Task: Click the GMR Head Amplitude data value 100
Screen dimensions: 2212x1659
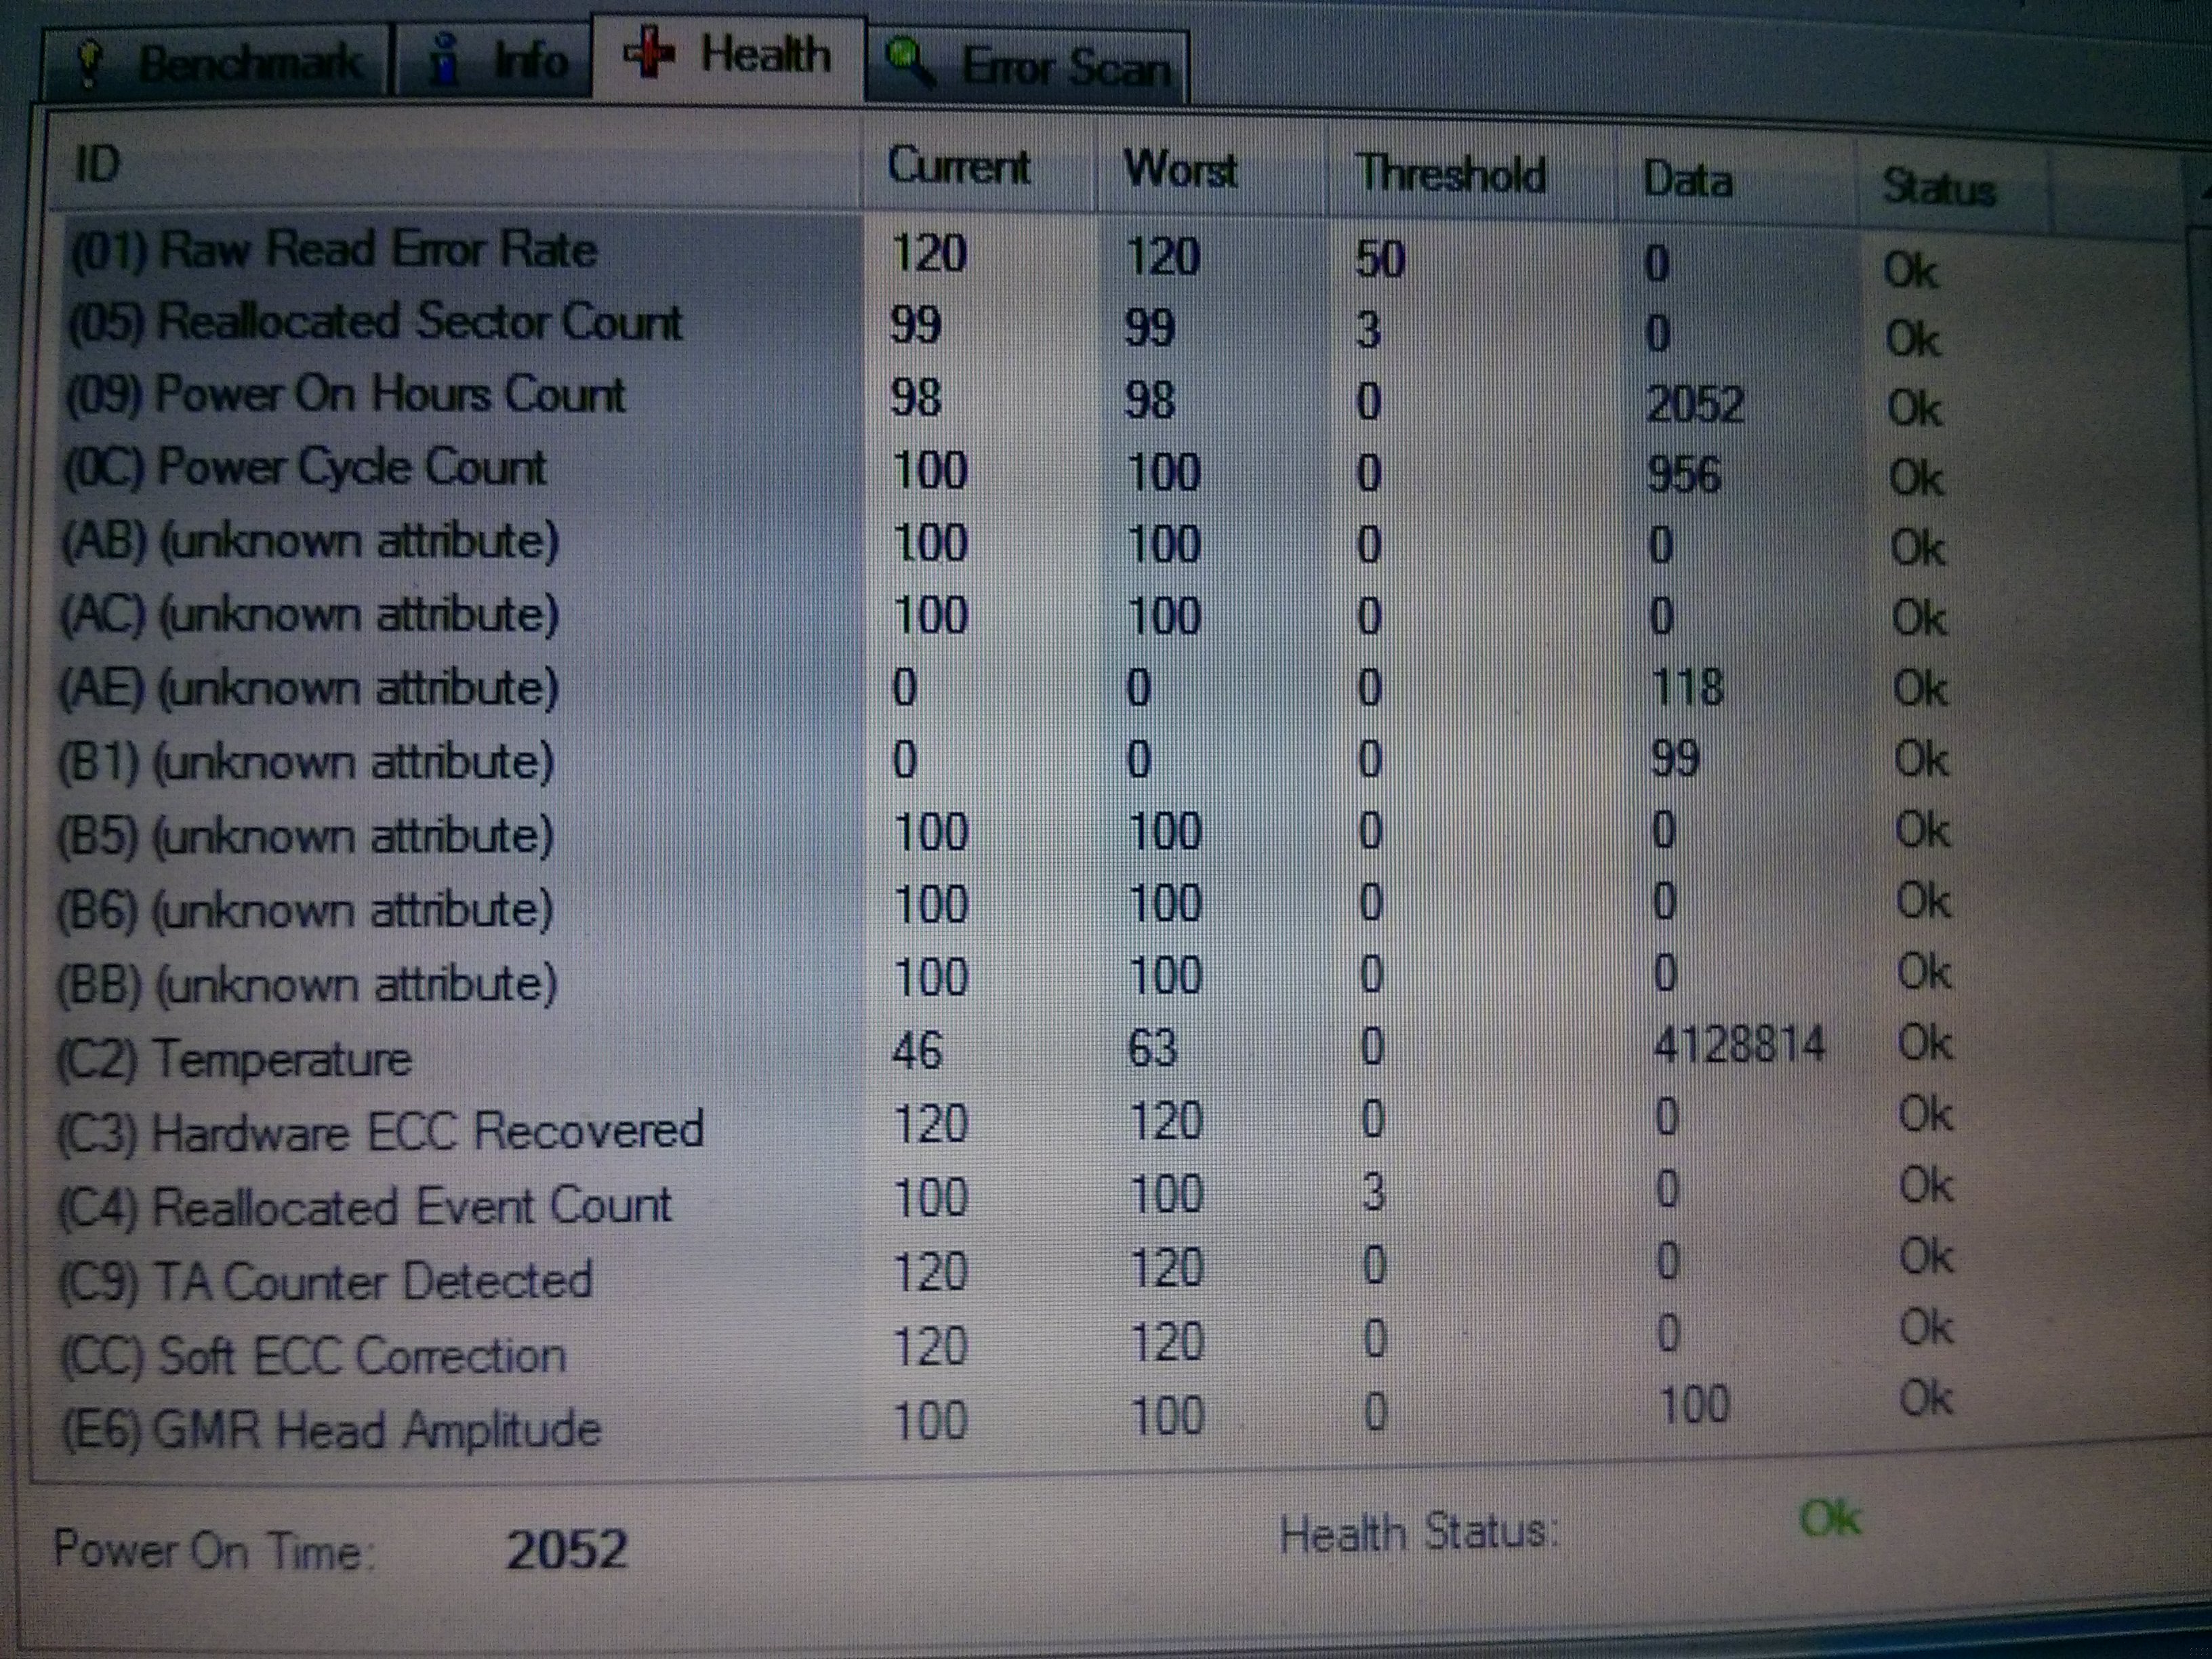Action: (x=1694, y=1404)
